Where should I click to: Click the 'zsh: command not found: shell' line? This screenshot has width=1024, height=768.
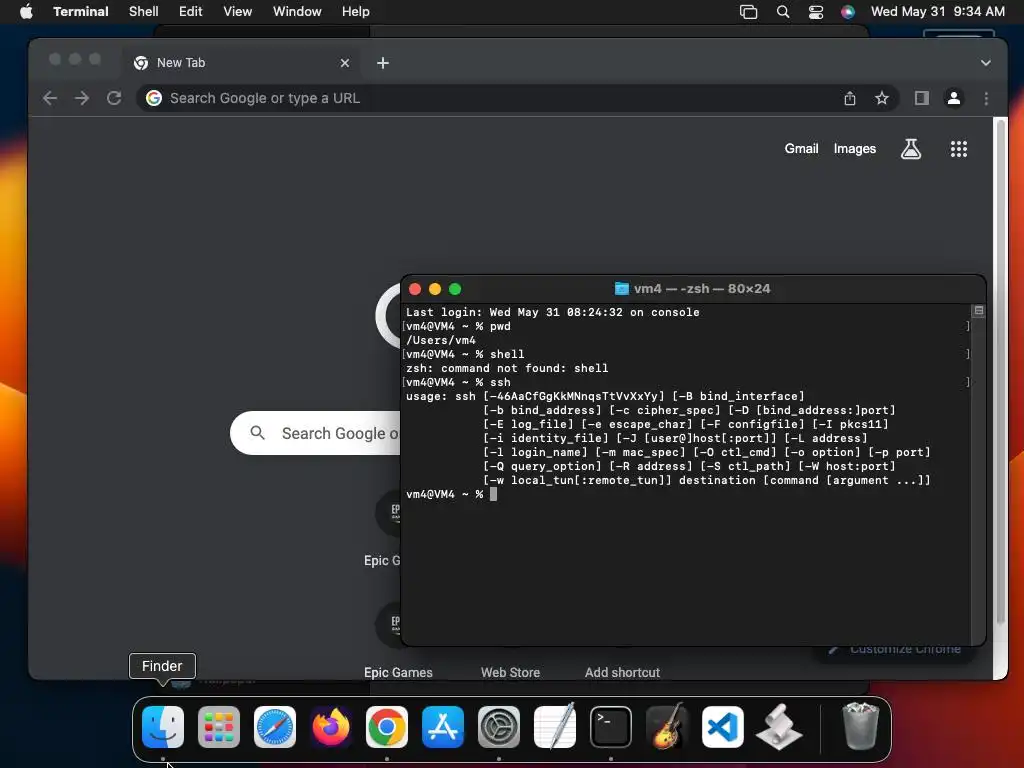pos(507,368)
